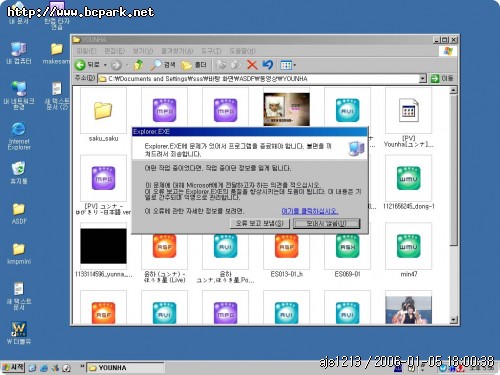Click the Internet Explorer quick launch icon
This screenshot has width=500, height=375.
[44, 368]
